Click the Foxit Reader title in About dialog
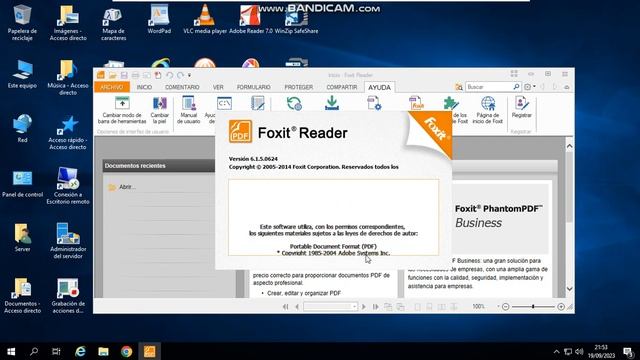Image resolution: width=640 pixels, height=360 pixels. (x=302, y=133)
